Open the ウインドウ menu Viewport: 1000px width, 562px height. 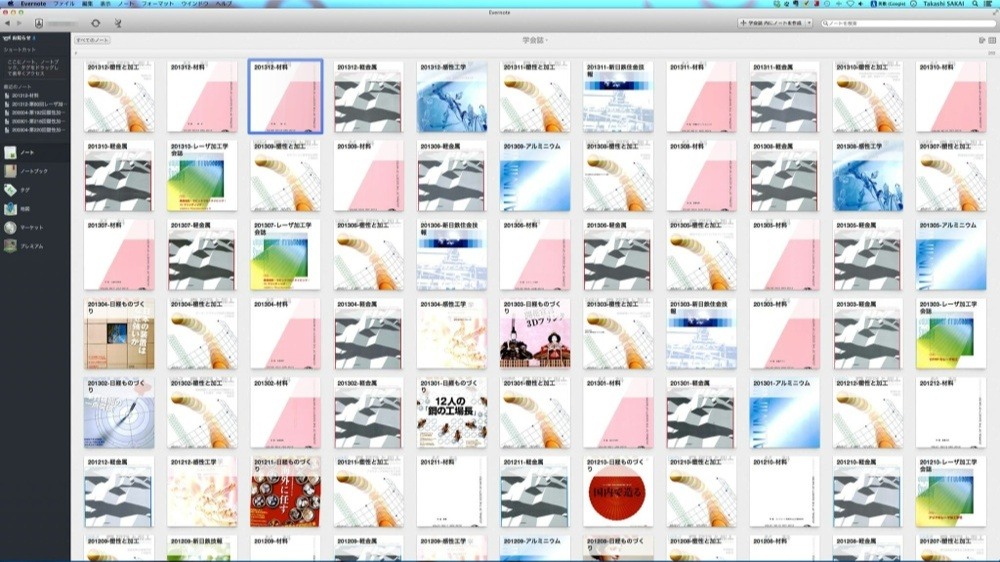195,4
